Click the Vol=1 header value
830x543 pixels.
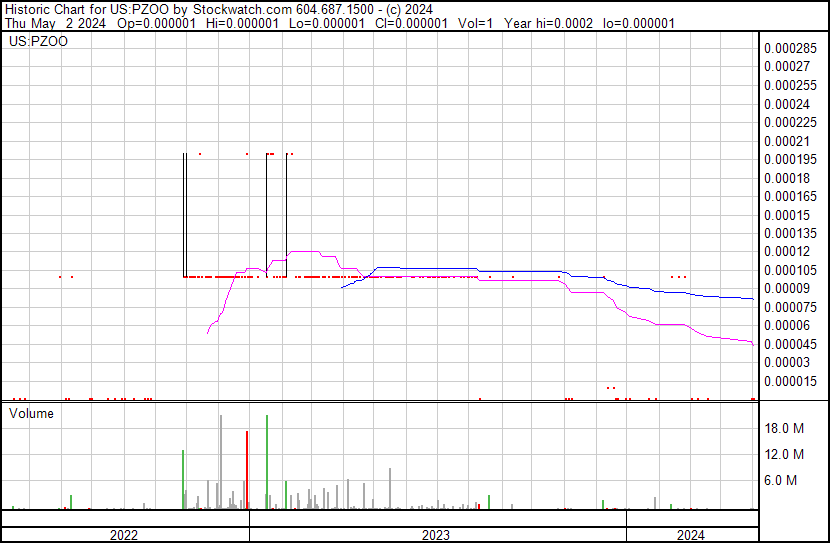pos(475,23)
